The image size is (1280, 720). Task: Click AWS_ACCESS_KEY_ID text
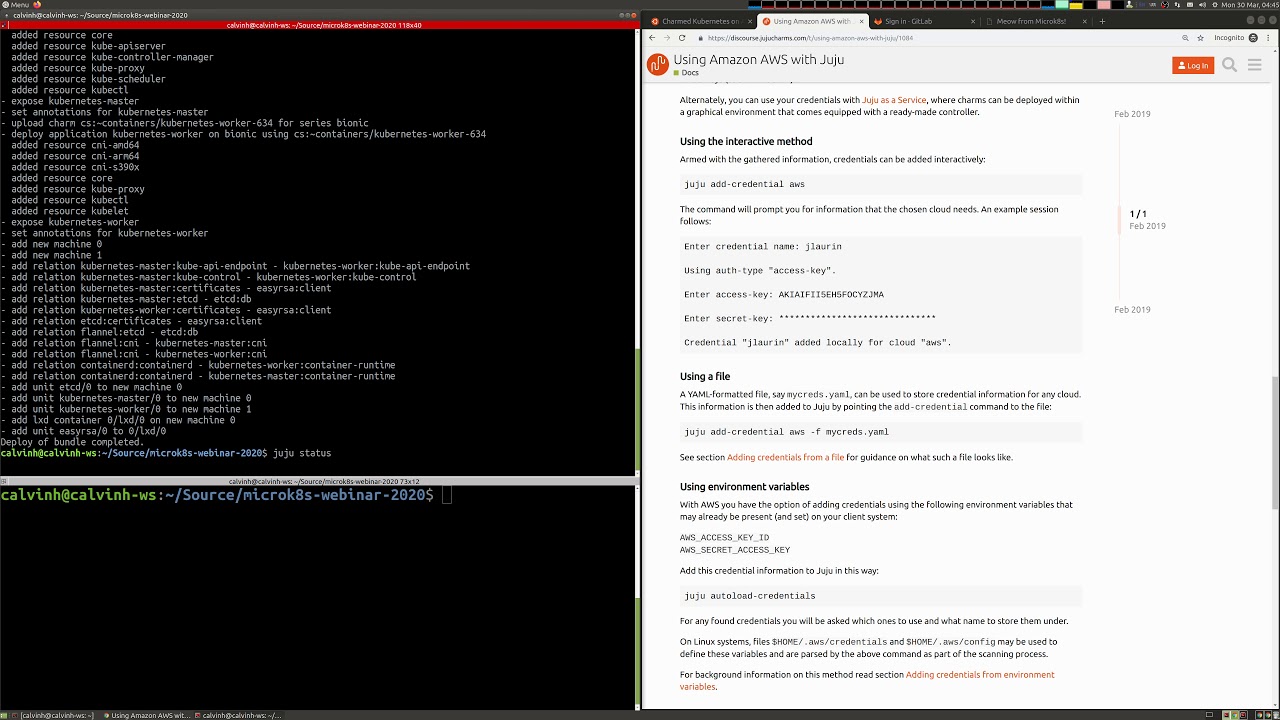coord(725,538)
